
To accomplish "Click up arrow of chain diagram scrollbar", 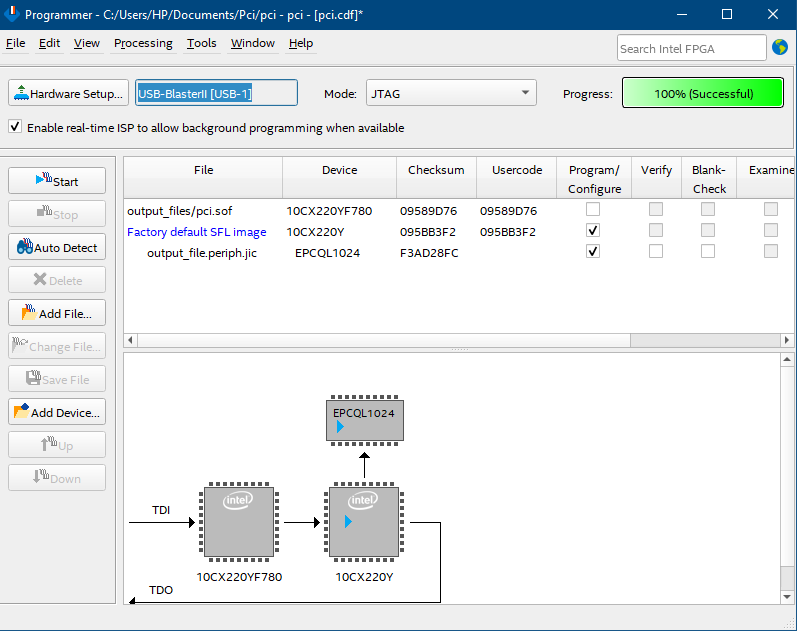I will pos(787,360).
